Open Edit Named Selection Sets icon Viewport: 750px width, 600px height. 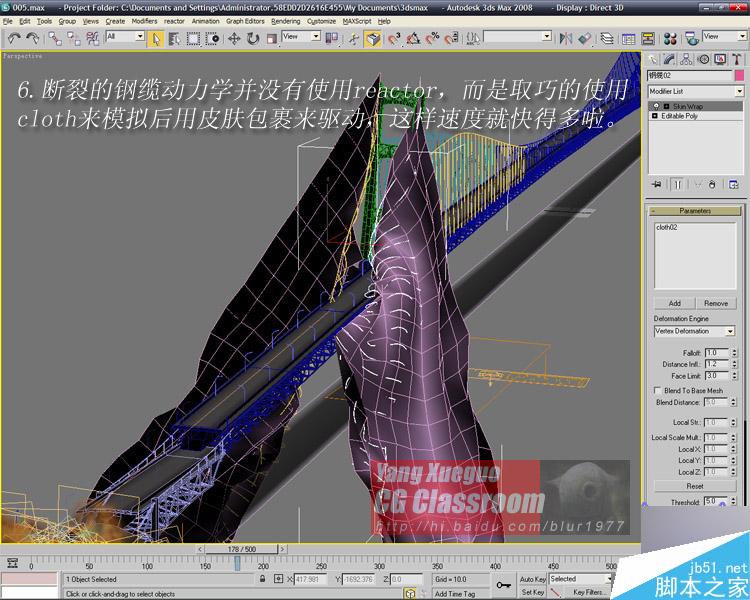coord(473,39)
